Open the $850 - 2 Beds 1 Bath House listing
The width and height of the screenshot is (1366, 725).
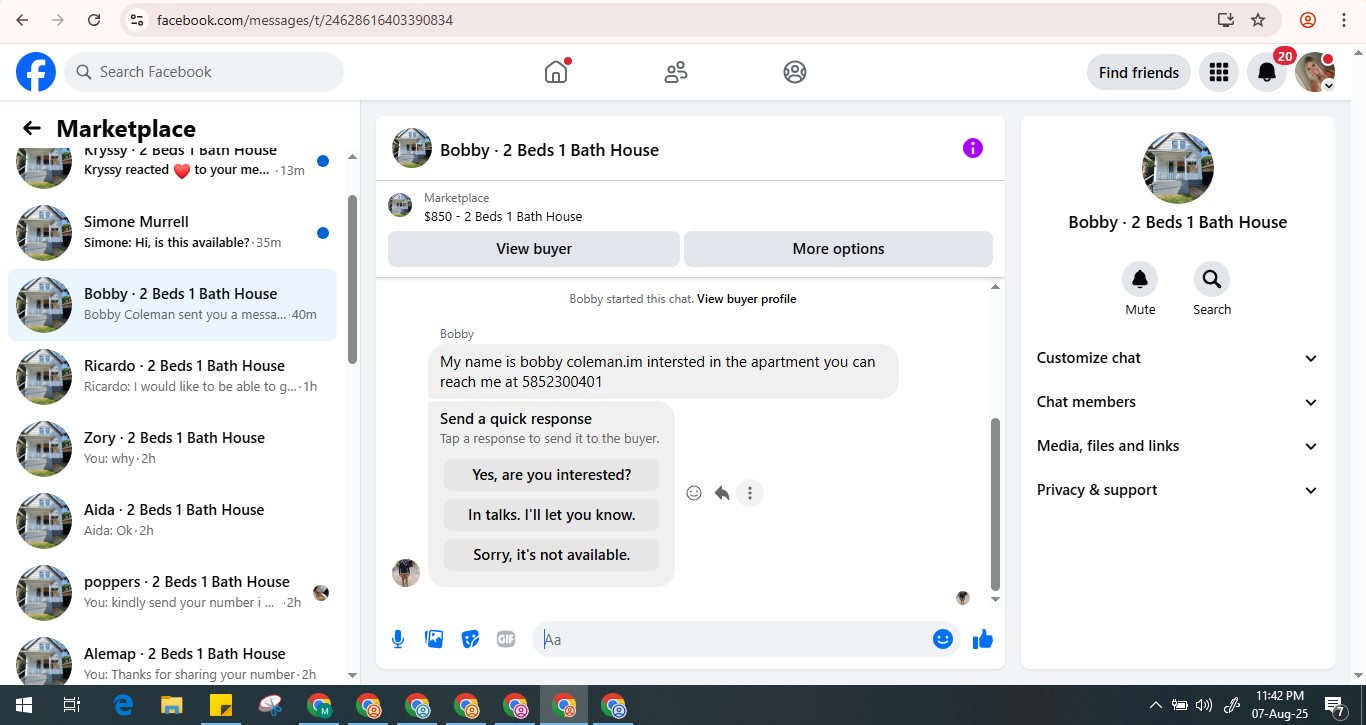pos(503,216)
